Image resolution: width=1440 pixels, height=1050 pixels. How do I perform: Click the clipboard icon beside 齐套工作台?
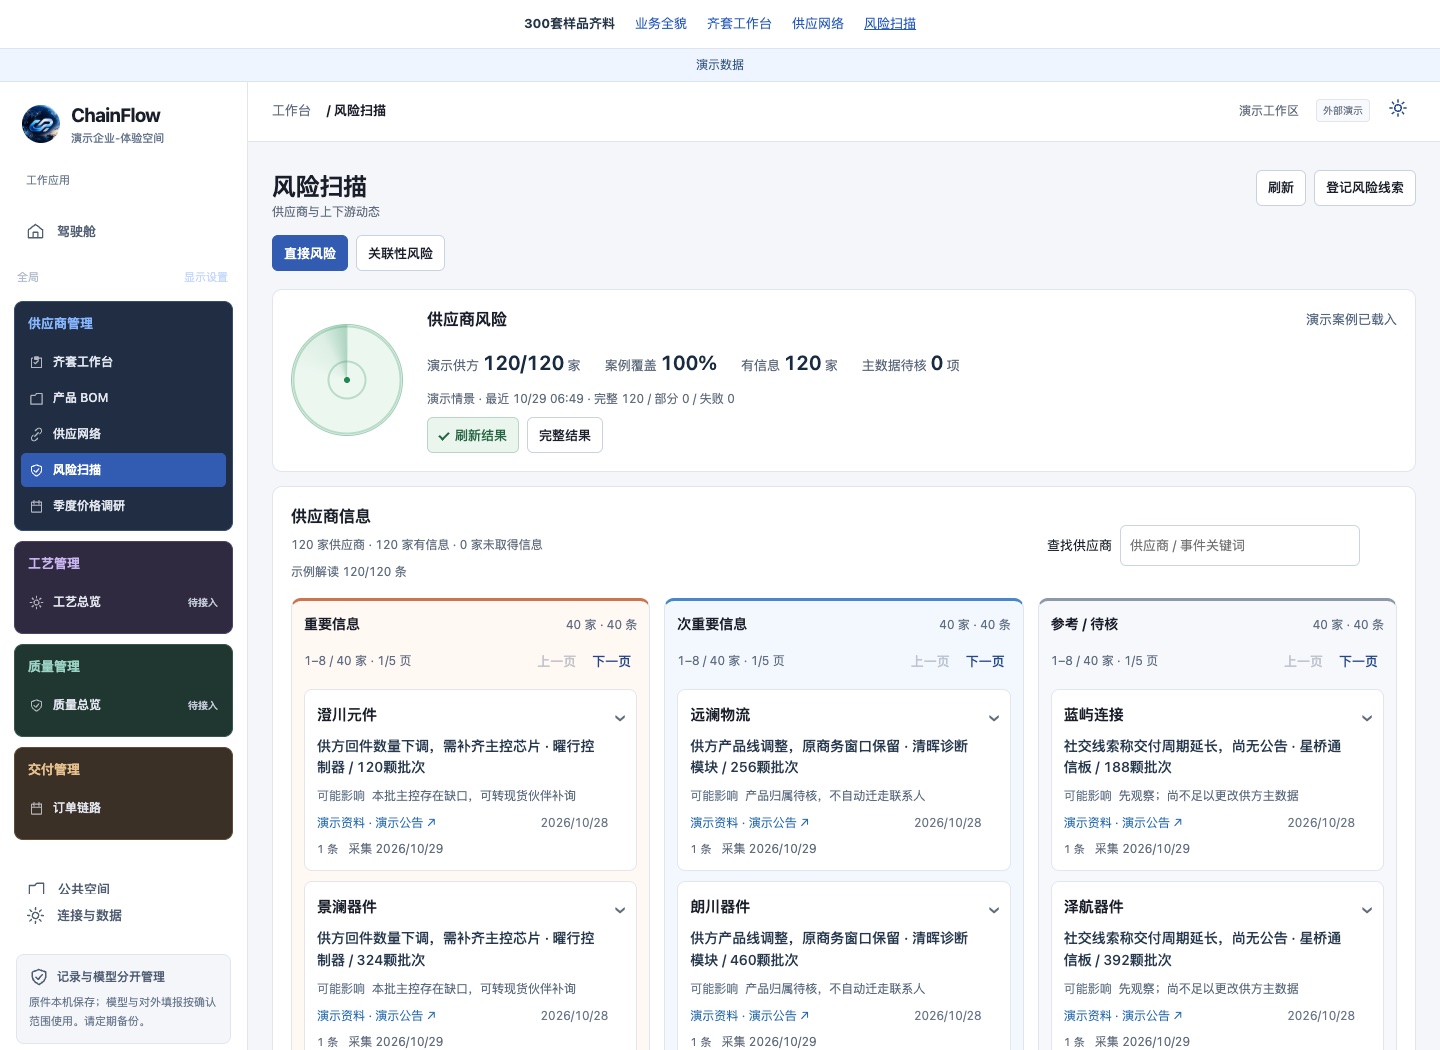[37, 362]
